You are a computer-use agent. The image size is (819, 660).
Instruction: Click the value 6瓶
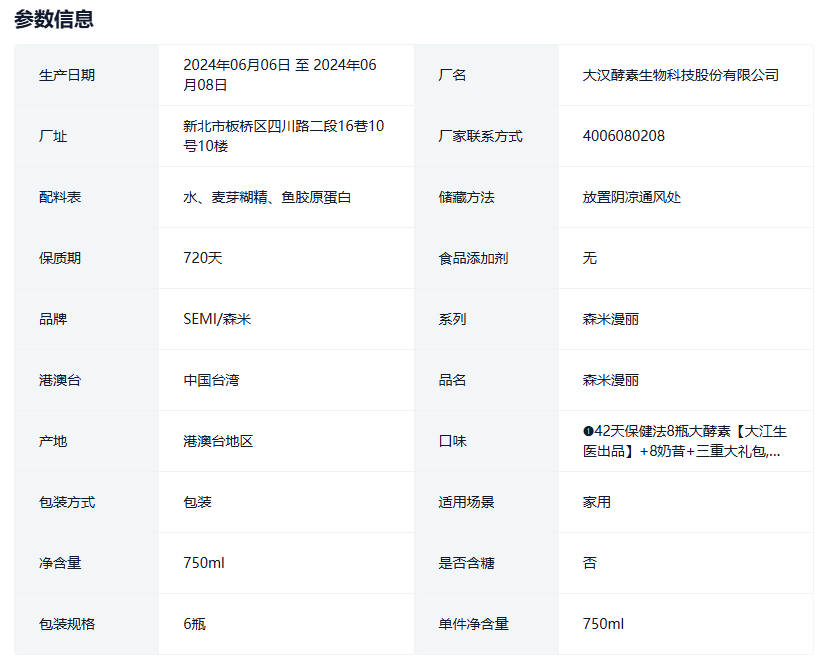click(x=194, y=624)
